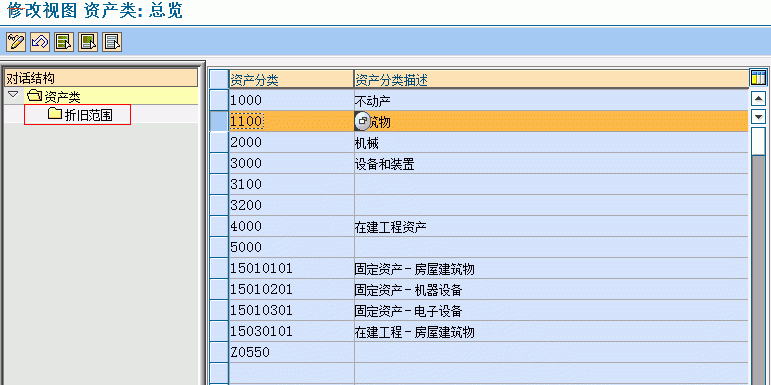Viewport: 771px width, 385px height.
Task: Select row marker for asset class 3100
Action: 219,184
